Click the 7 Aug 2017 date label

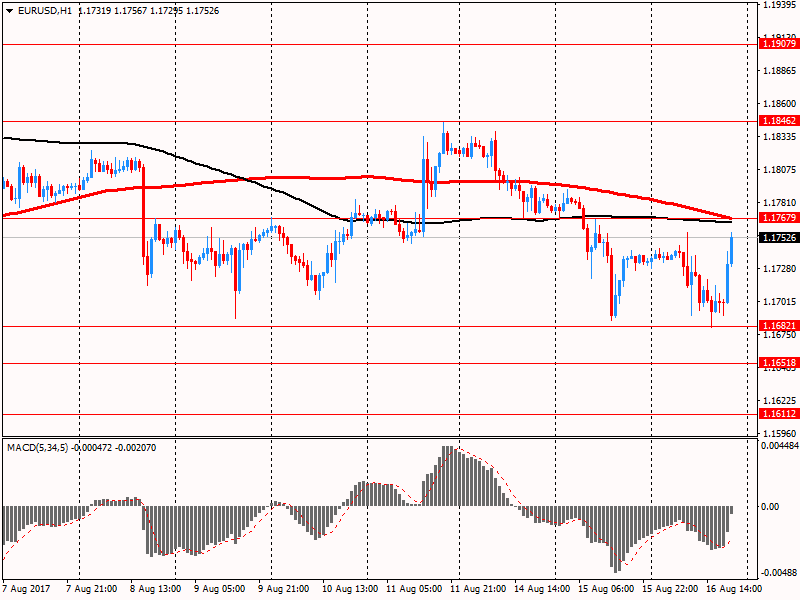[x=27, y=589]
